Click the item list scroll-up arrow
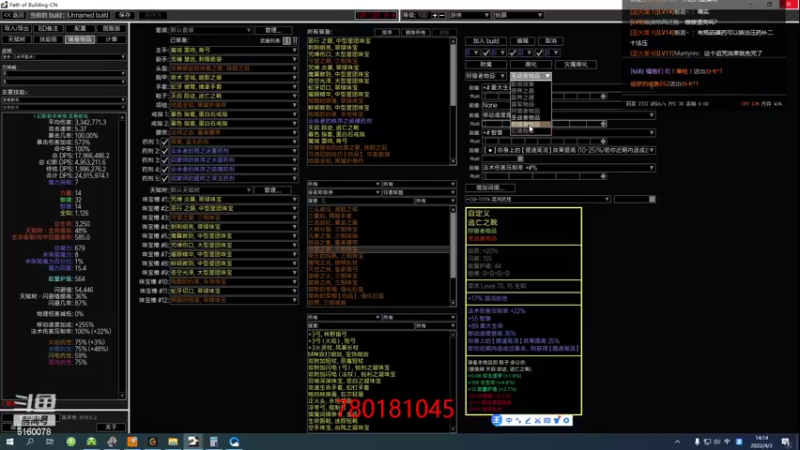Screen dimensions: 800x450 pyautogui.click(x=453, y=41)
